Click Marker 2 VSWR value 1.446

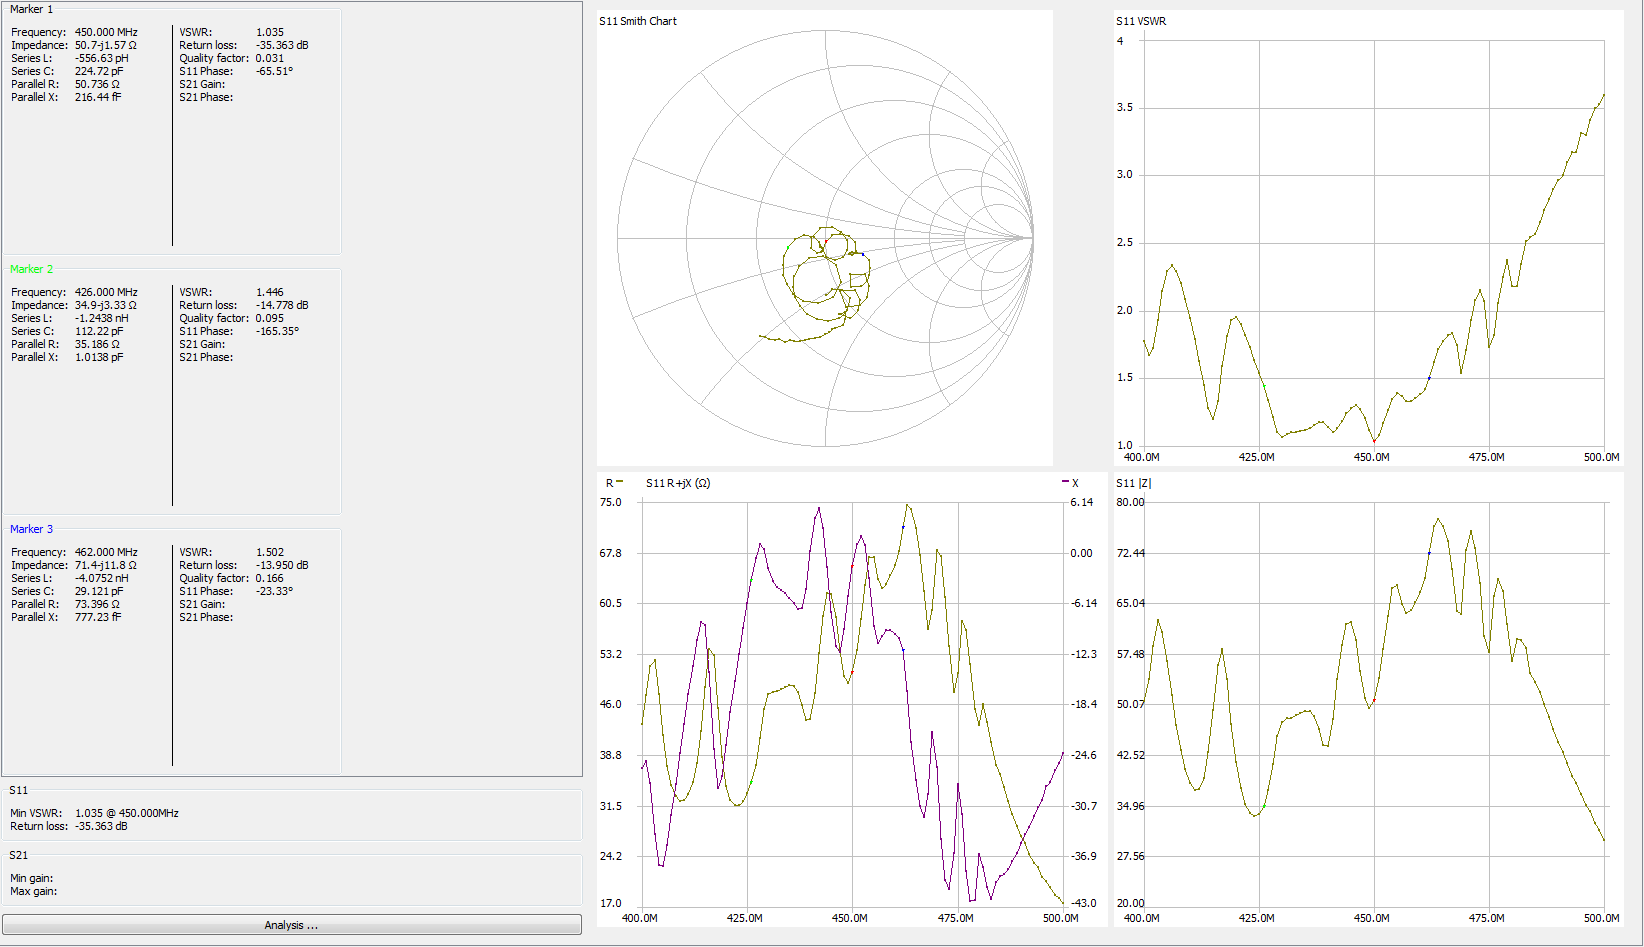click(x=270, y=292)
